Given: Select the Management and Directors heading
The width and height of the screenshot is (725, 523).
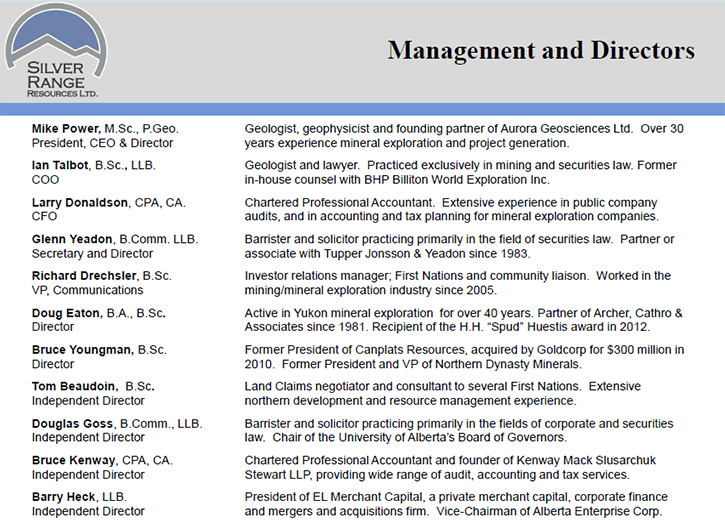Looking at the screenshot, I should (541, 50).
